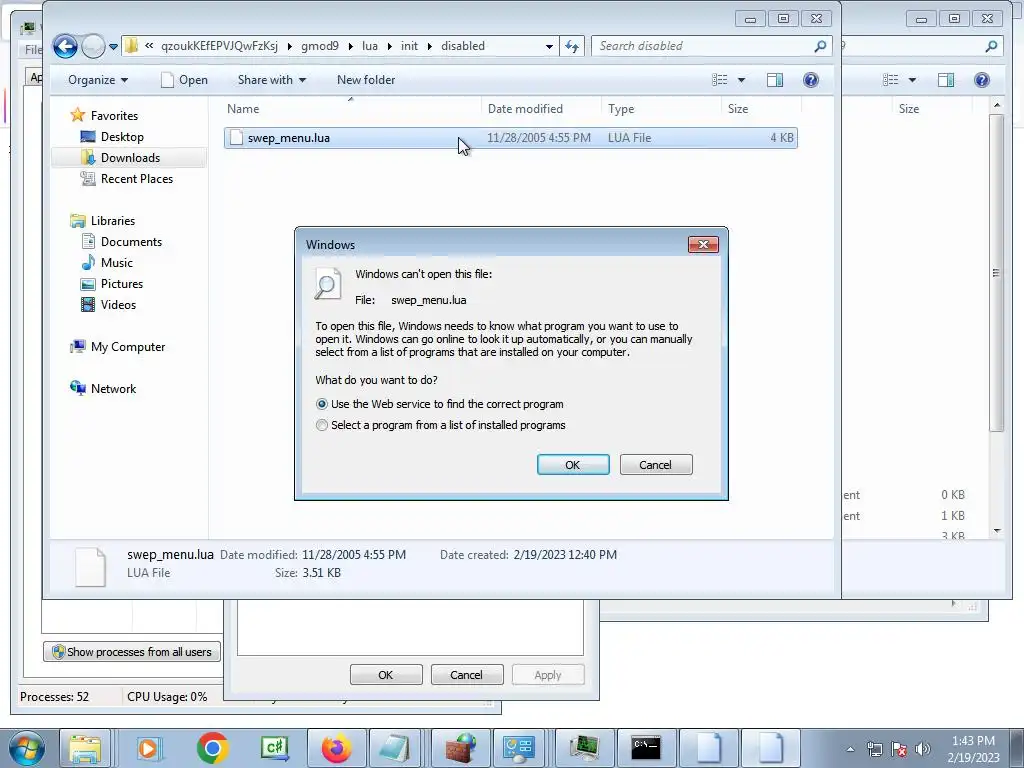Open Firefox from the taskbar

tap(336, 748)
